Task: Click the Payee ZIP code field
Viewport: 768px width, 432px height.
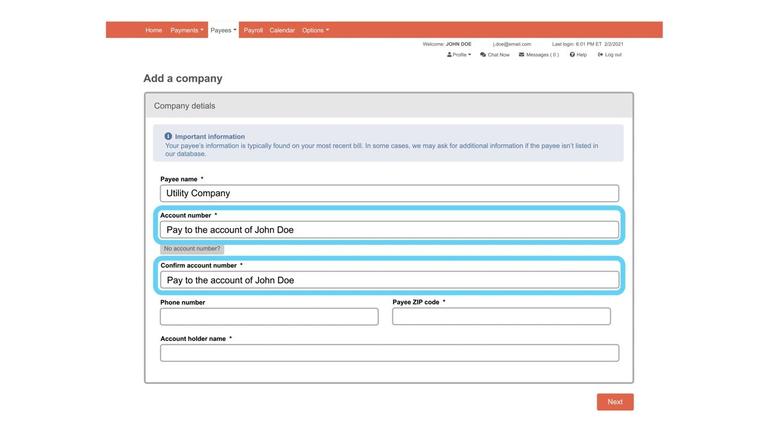Action: tap(501, 316)
